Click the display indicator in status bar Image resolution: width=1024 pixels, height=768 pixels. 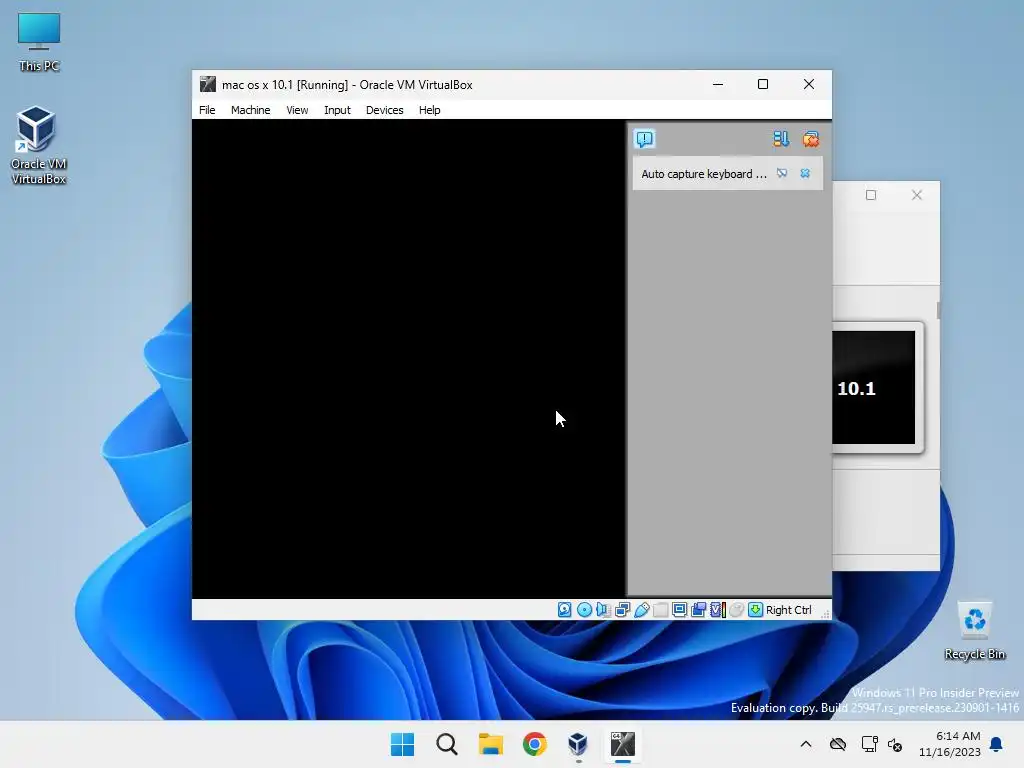(x=679, y=610)
